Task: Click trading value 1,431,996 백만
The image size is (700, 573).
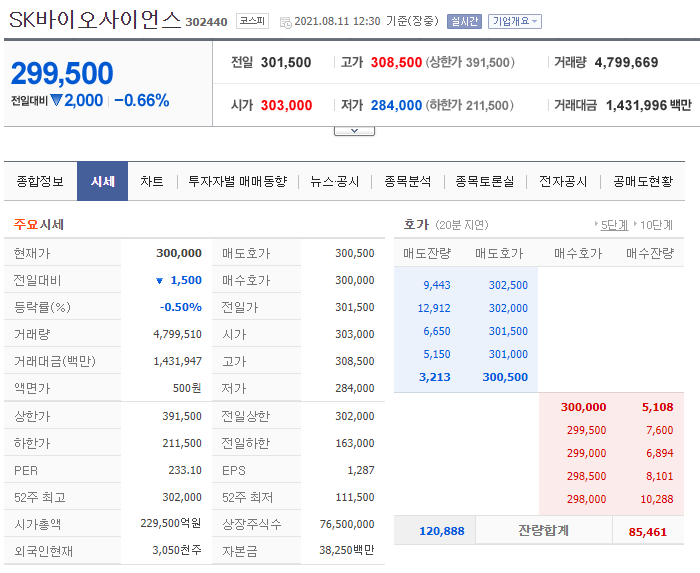Action: 648,106
